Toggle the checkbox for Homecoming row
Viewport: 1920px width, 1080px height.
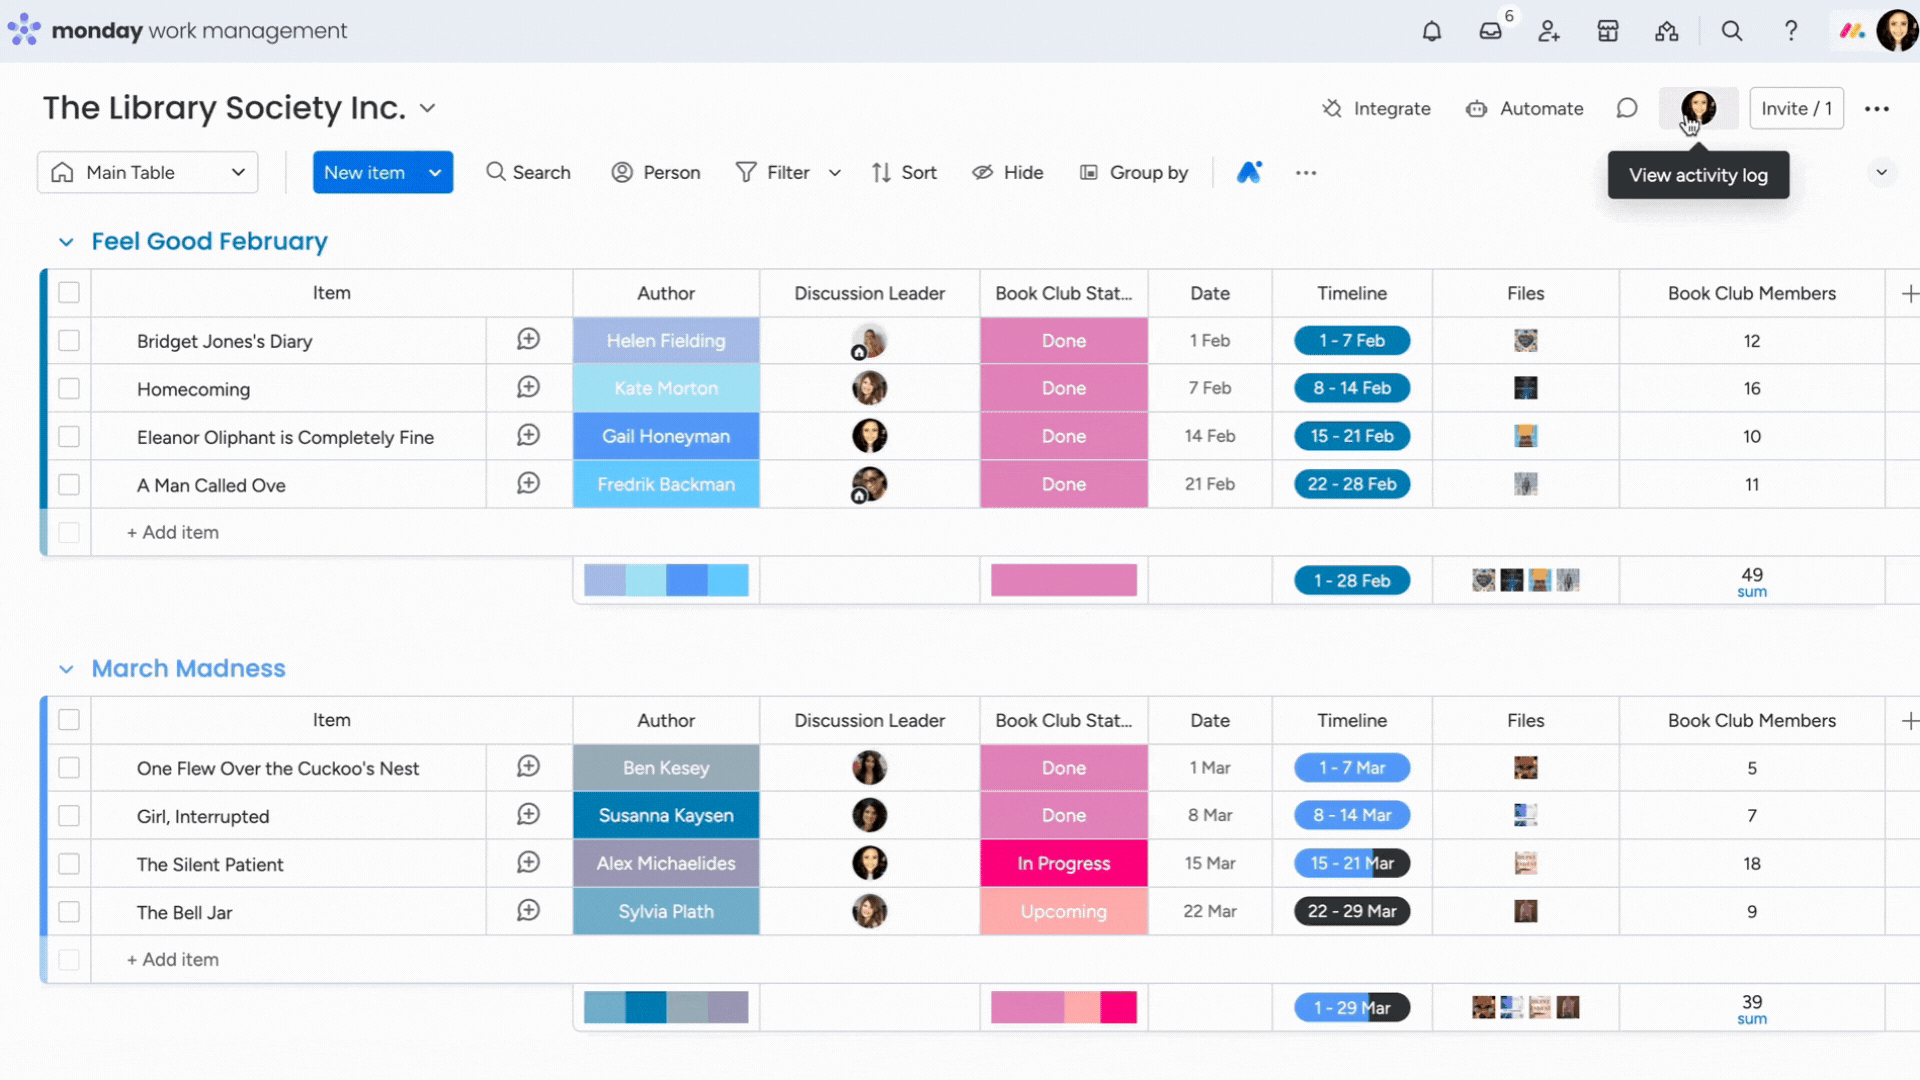tap(67, 388)
